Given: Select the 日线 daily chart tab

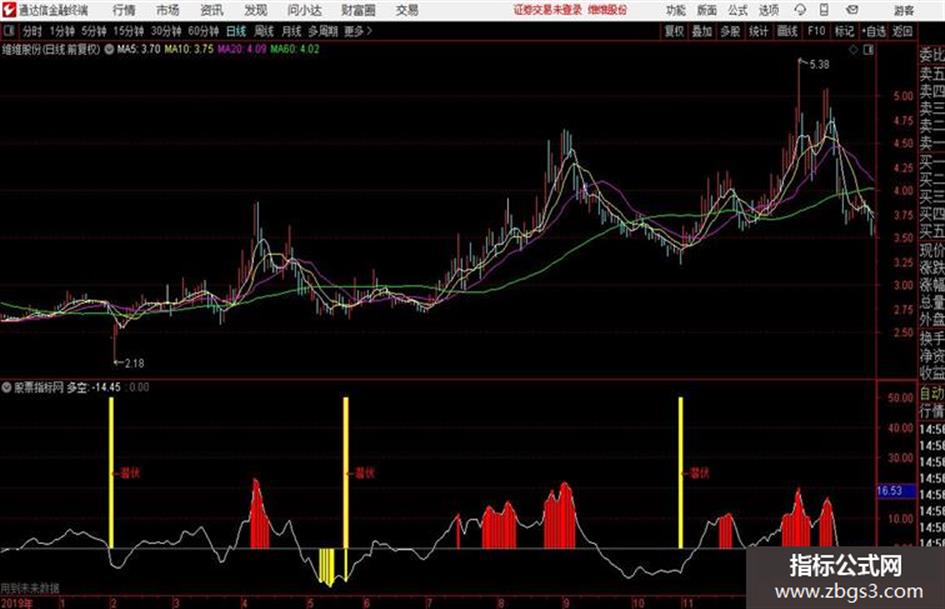Looking at the screenshot, I should pos(236,31).
